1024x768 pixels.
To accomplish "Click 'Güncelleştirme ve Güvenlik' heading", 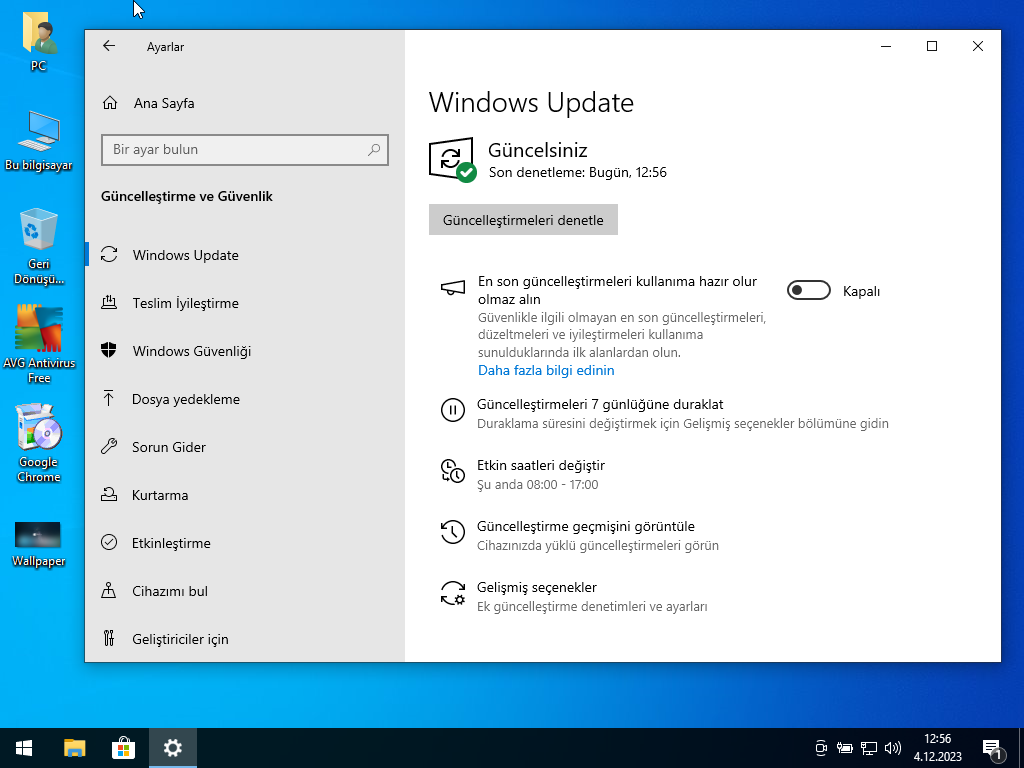I will [x=187, y=197].
